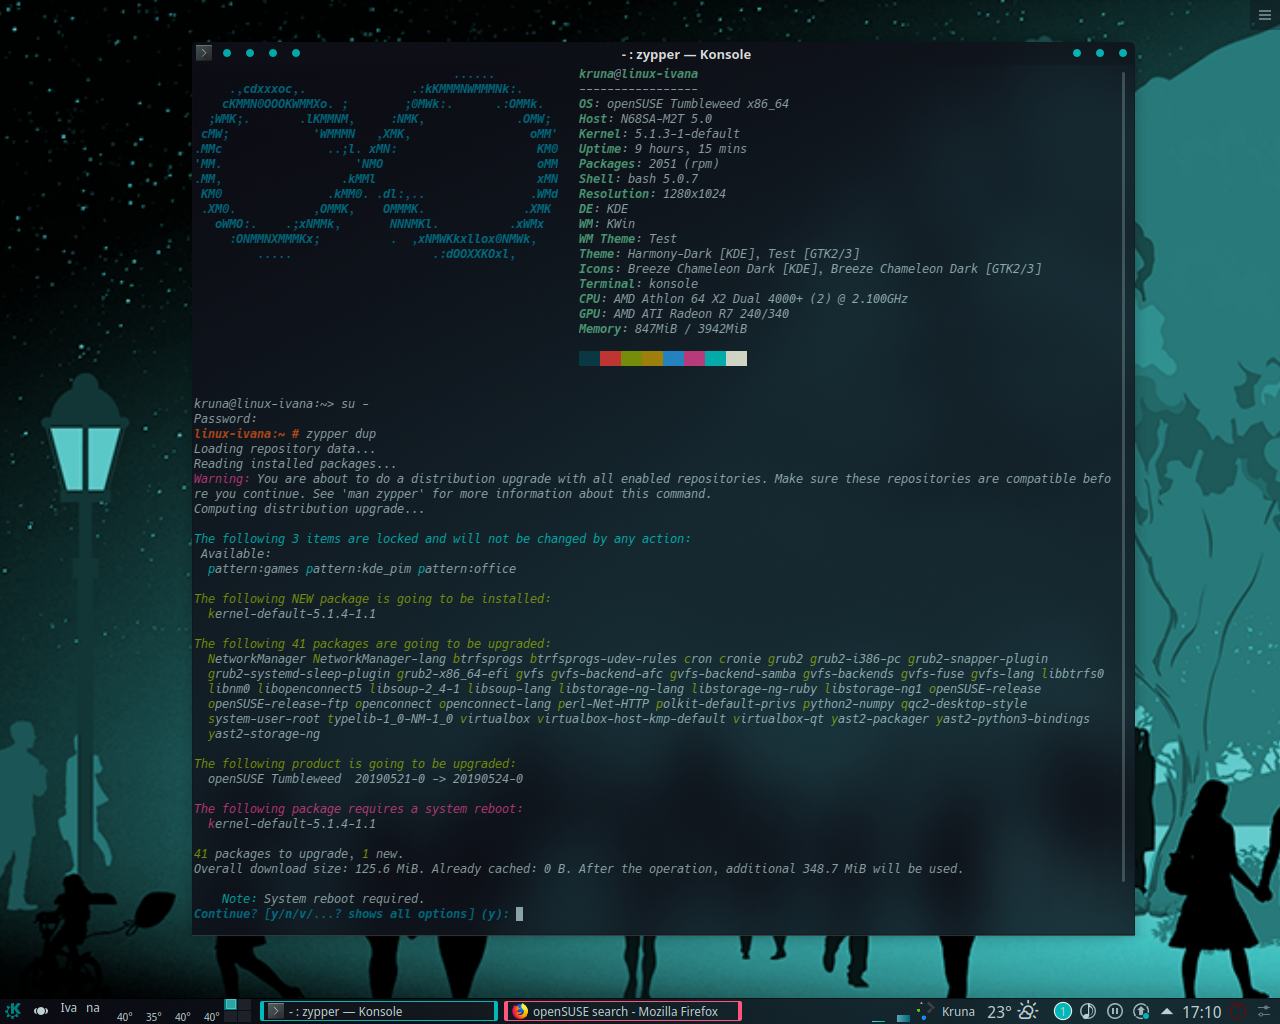Click the yellow color block in neofetch palette
This screenshot has height=1024, width=1280.
coord(652,358)
